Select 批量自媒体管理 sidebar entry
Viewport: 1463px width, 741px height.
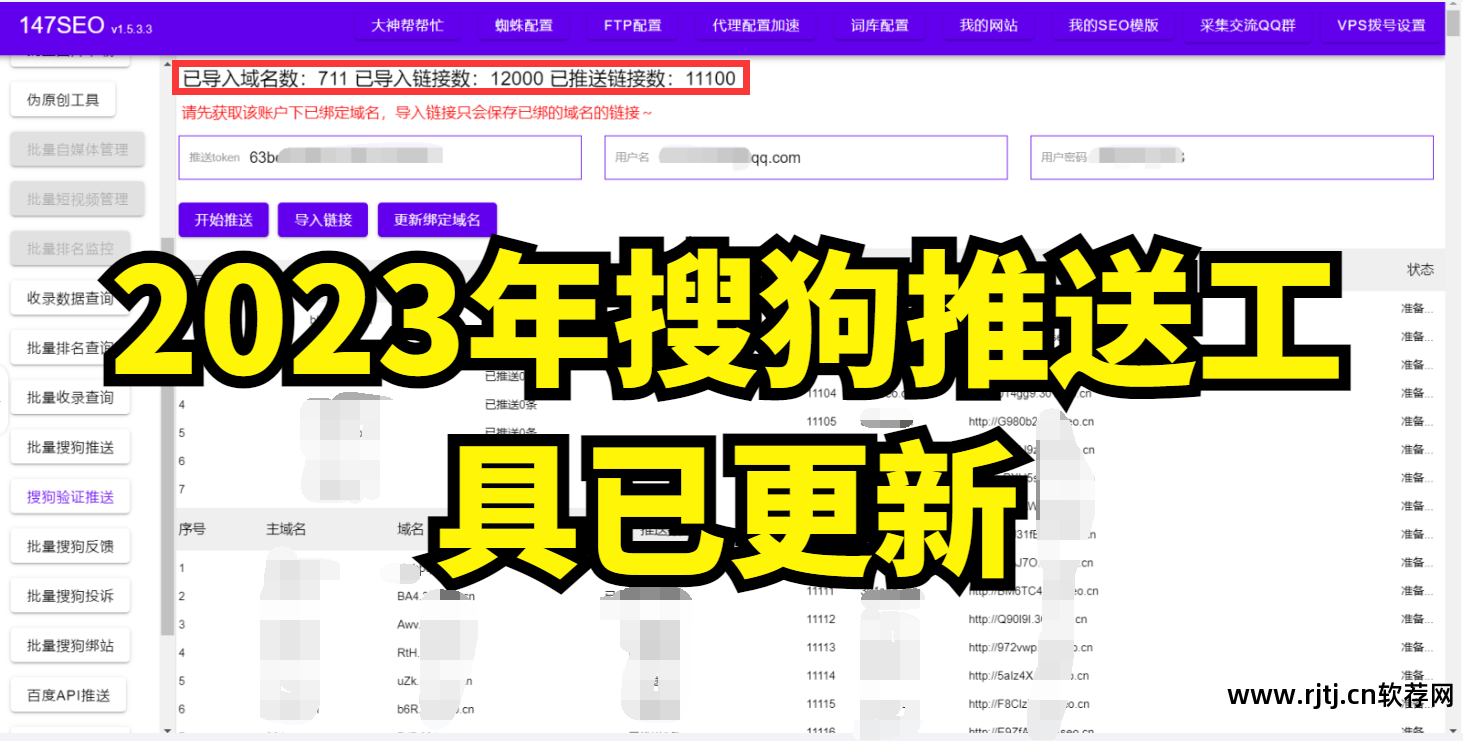pos(78,150)
